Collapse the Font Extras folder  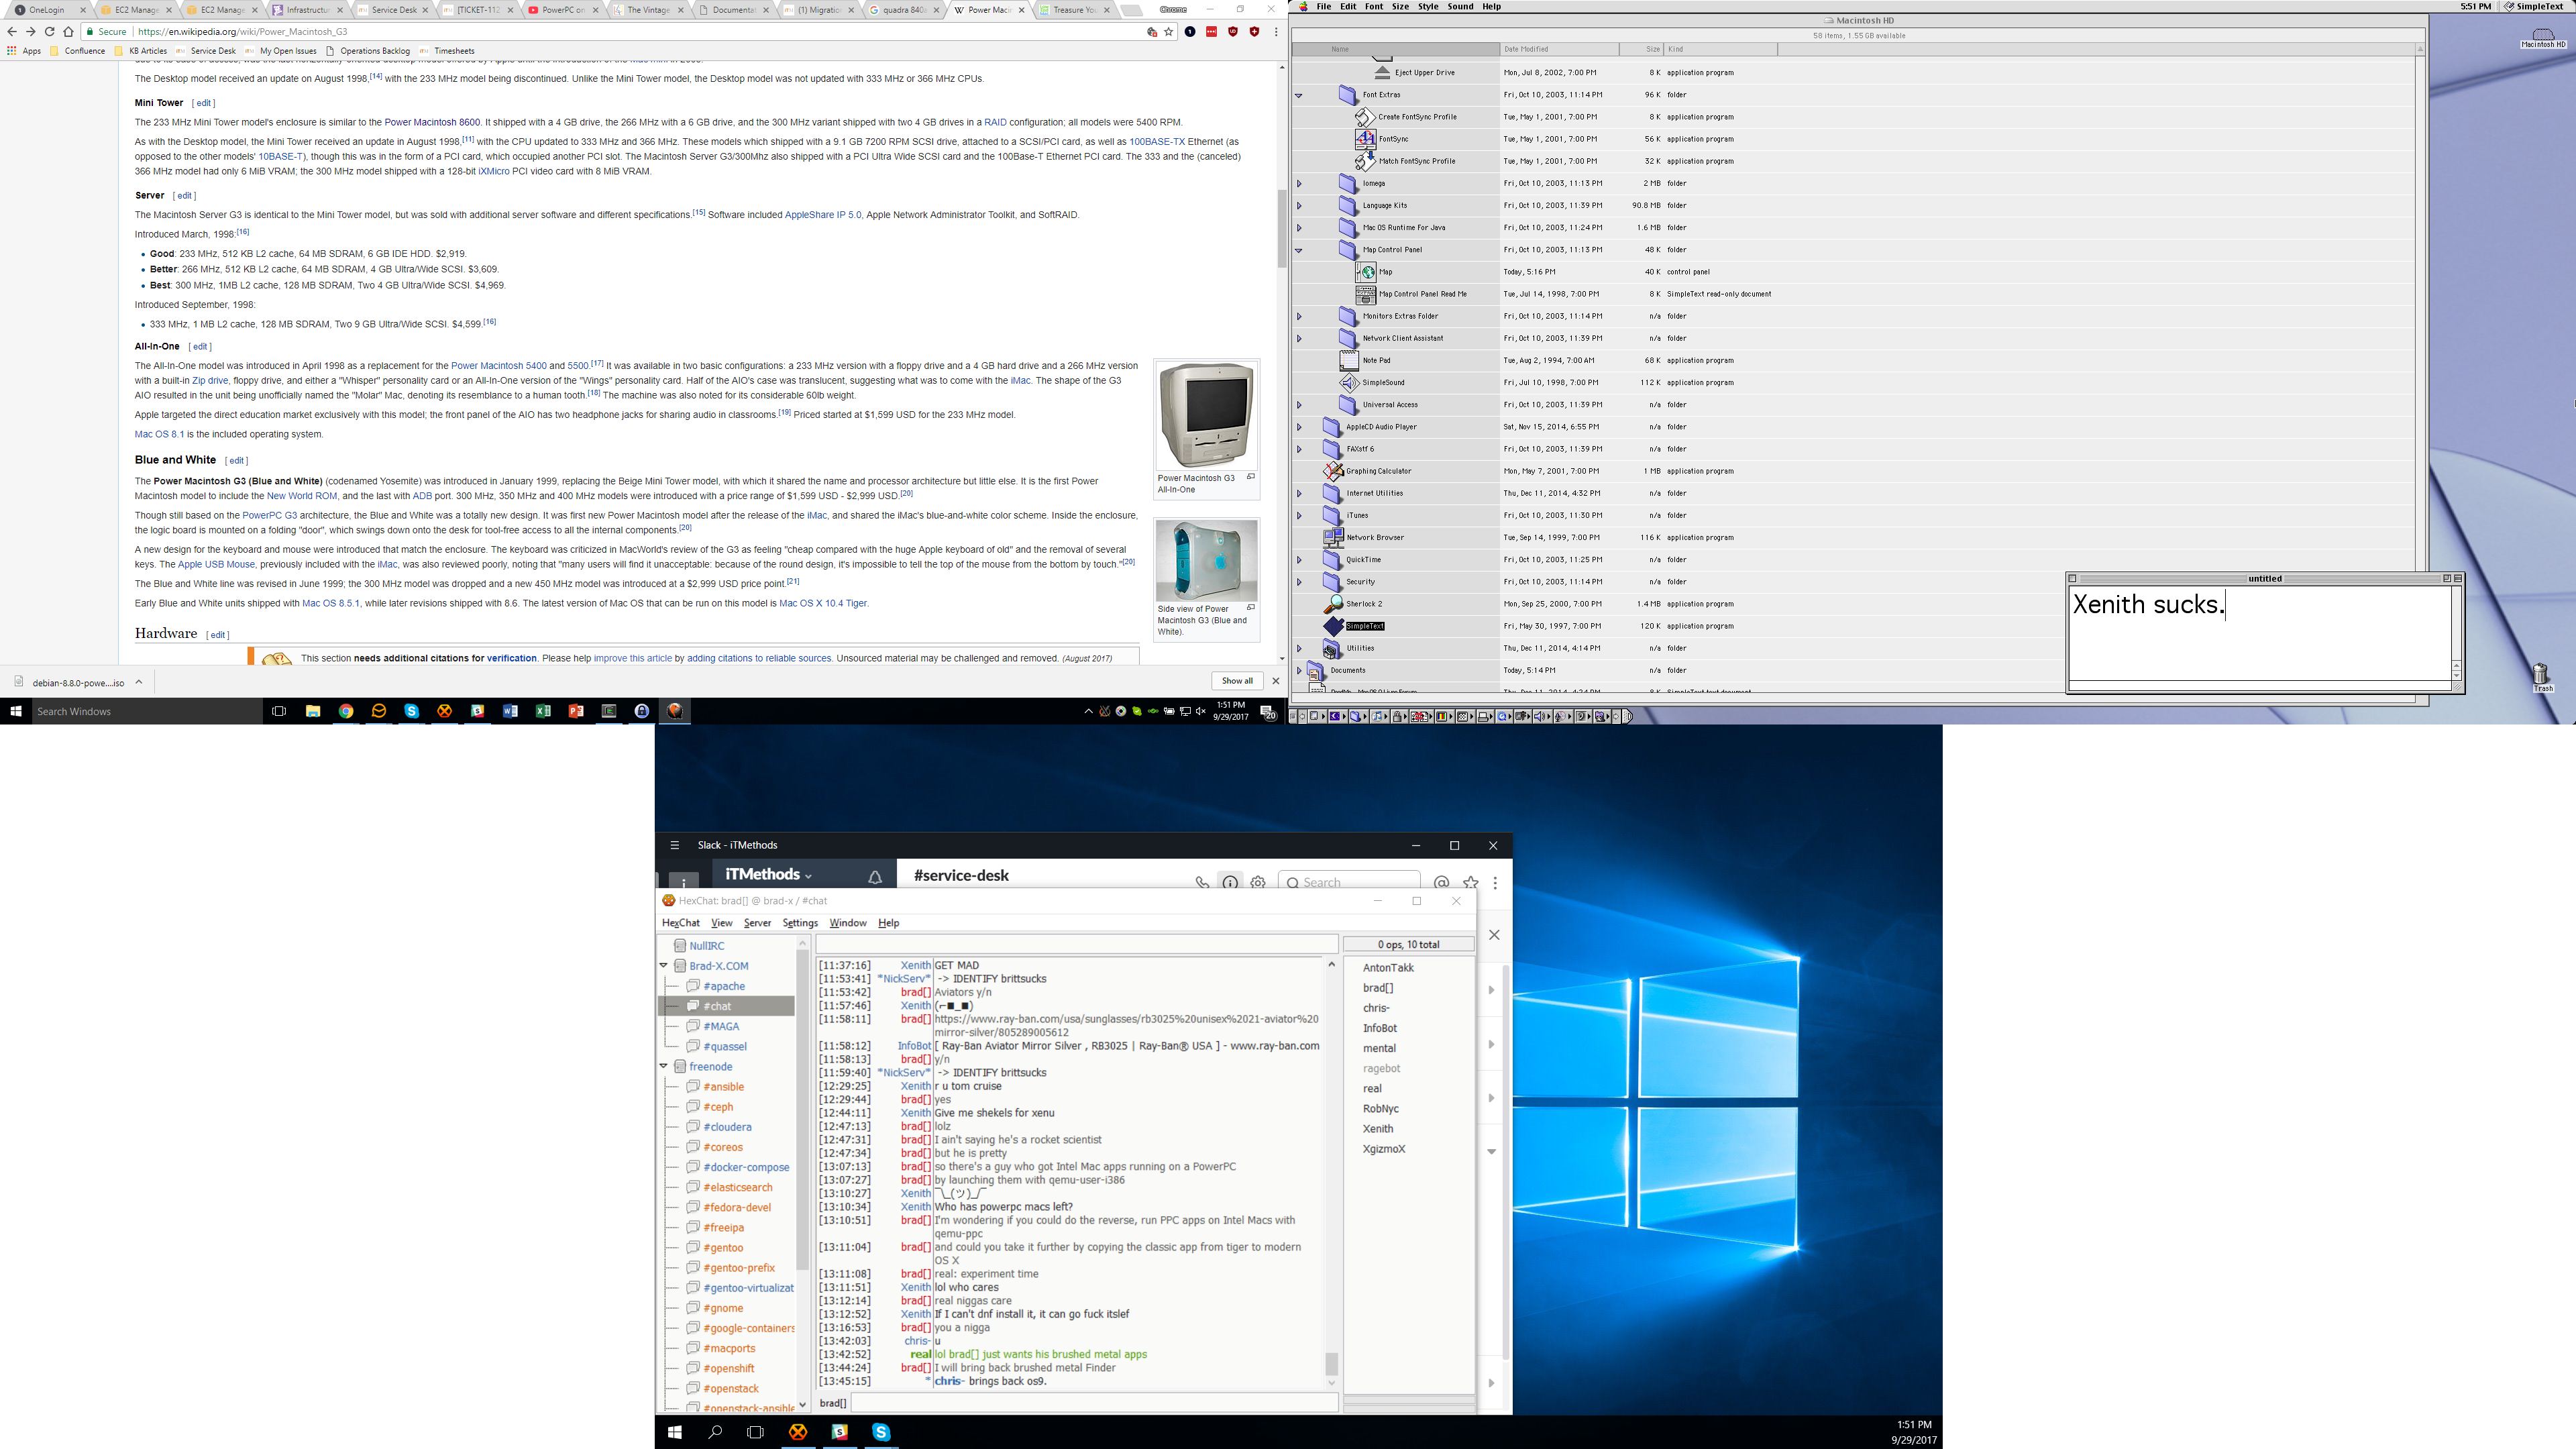click(1299, 95)
